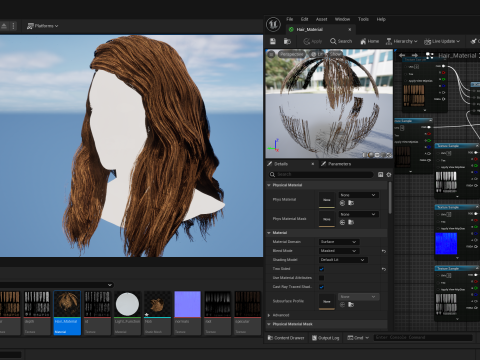Open the Tools menu
The image size is (480, 360).
[x=363, y=19]
